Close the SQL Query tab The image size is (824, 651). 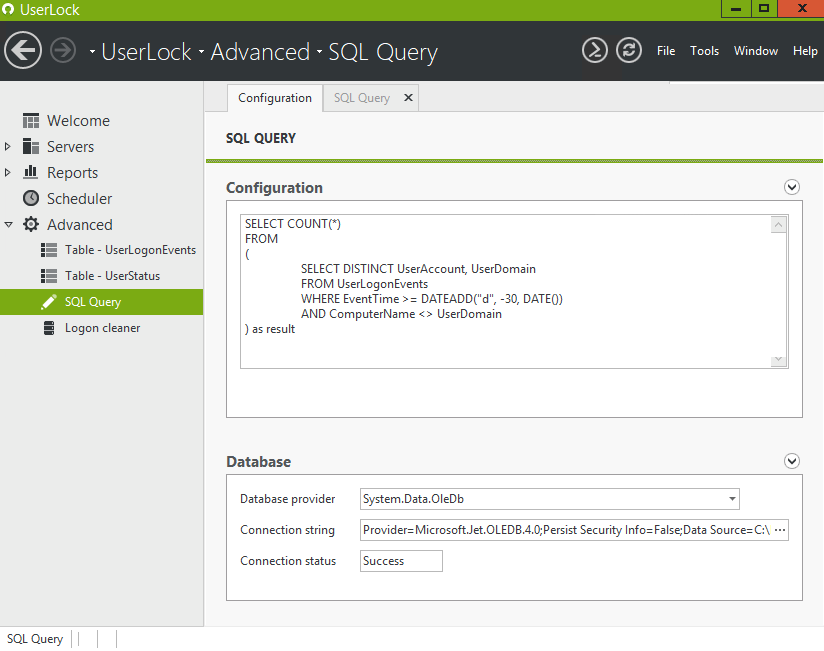tap(408, 97)
